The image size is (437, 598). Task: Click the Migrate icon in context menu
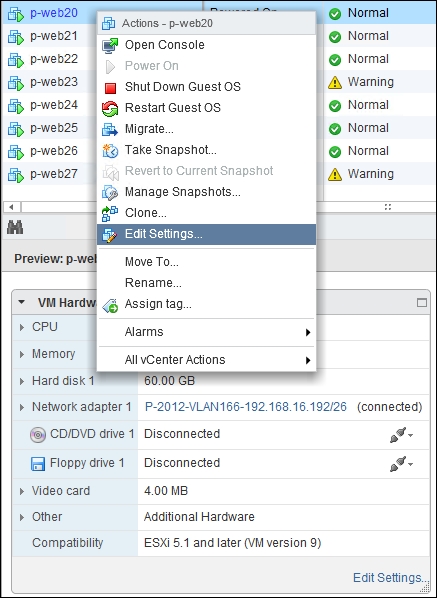[110, 129]
